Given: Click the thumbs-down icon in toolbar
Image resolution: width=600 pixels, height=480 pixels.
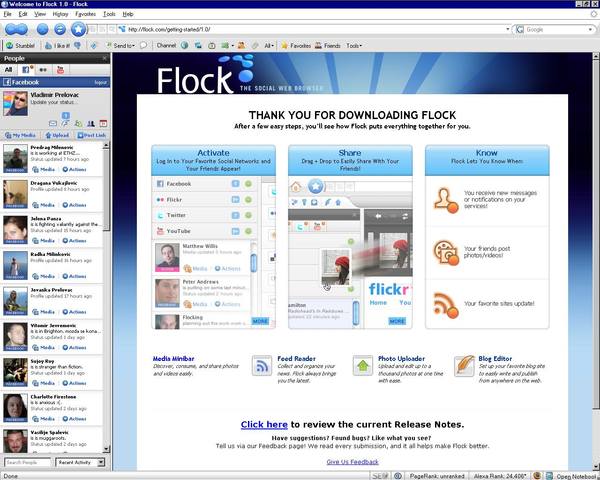Looking at the screenshot, I should tap(78, 46).
